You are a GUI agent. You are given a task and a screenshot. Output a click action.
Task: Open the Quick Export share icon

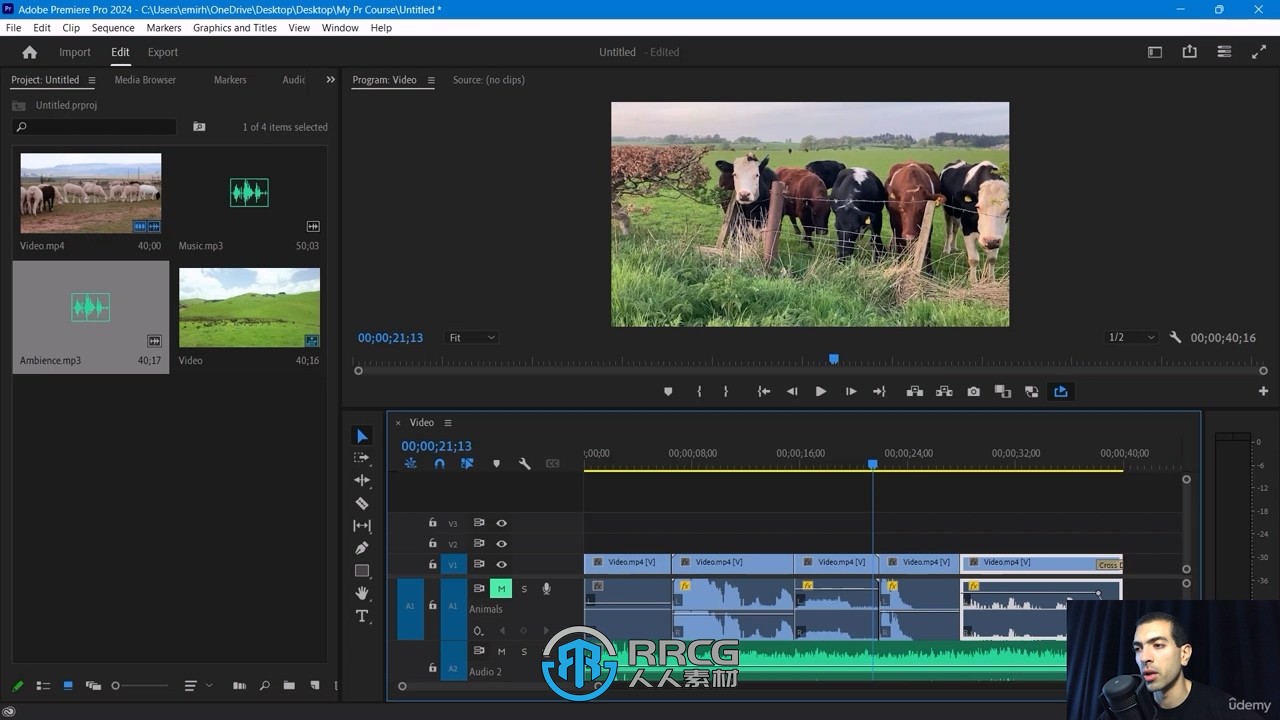pos(1189,52)
